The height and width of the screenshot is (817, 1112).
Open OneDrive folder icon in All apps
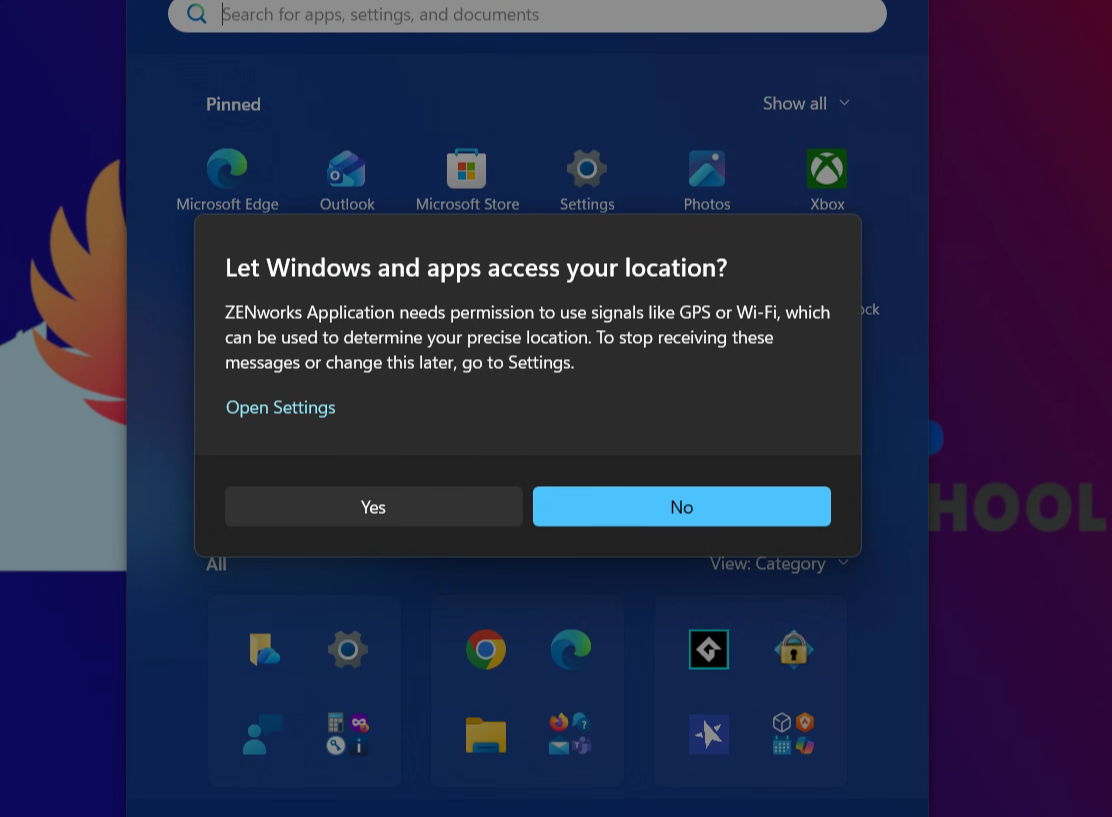(264, 649)
